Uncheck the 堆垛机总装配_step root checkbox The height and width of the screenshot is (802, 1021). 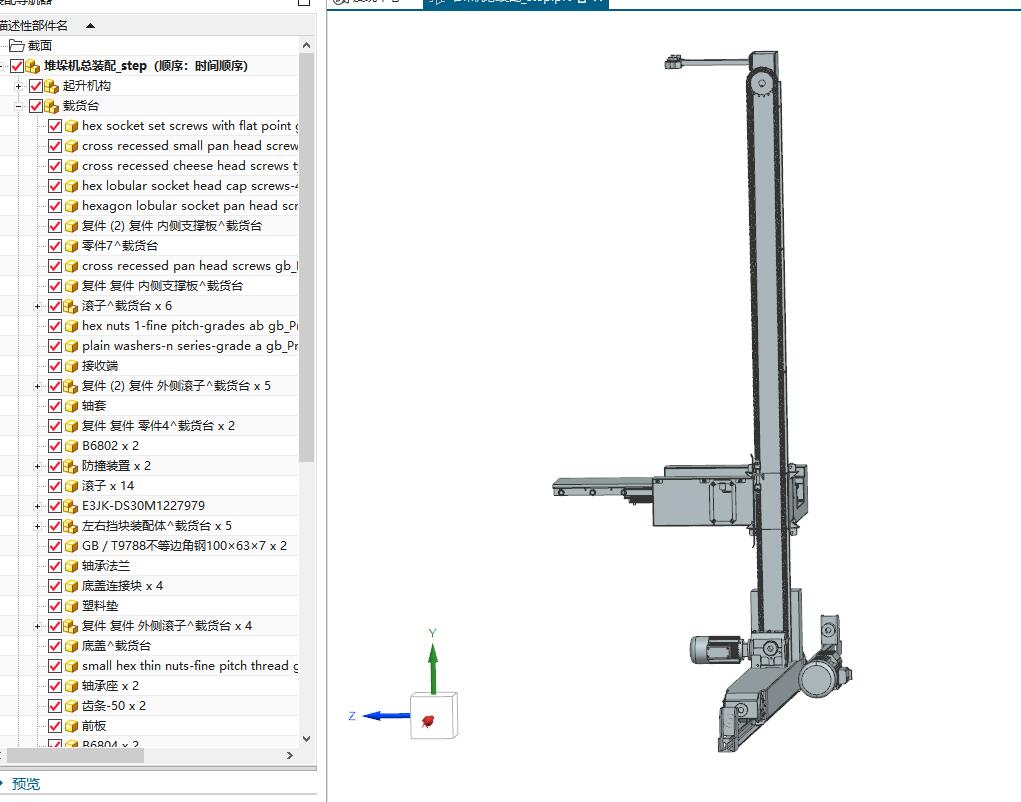tap(17, 66)
